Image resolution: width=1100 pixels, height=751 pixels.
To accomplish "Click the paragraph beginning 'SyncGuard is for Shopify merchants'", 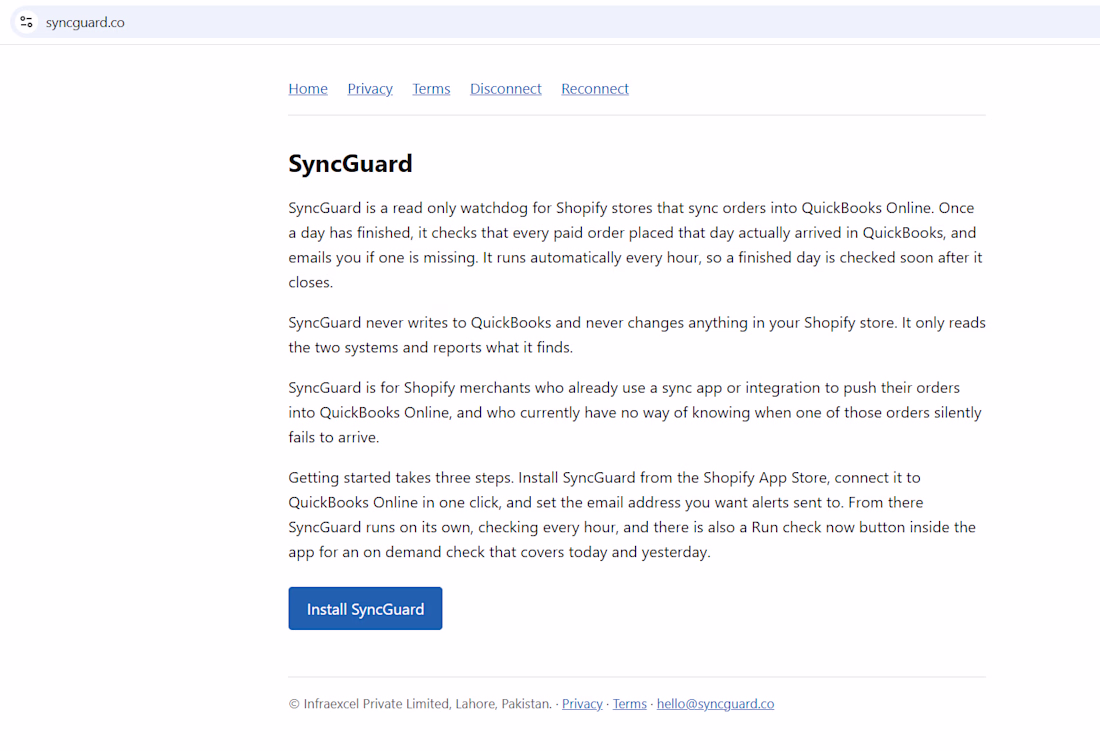I will coord(635,412).
